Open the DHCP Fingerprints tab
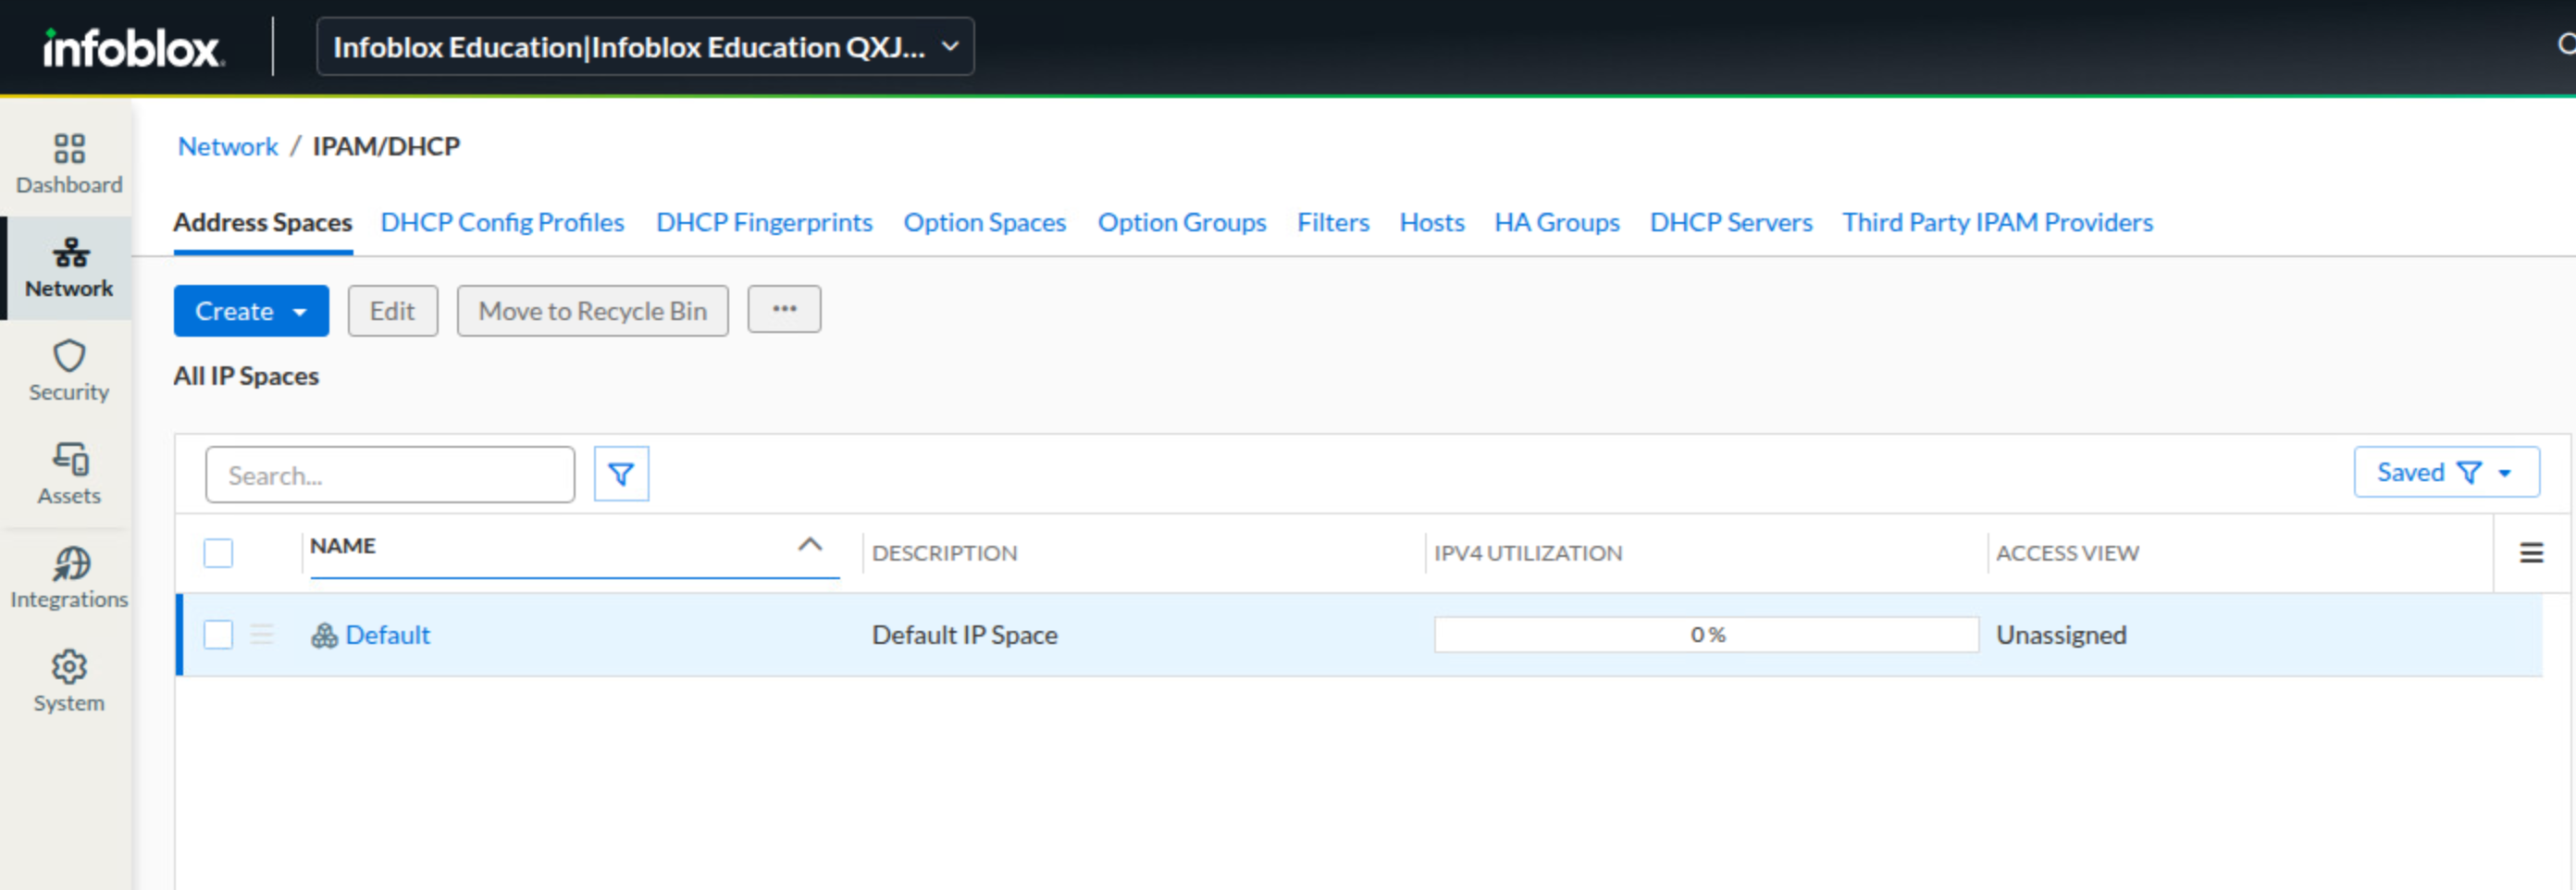 click(764, 222)
